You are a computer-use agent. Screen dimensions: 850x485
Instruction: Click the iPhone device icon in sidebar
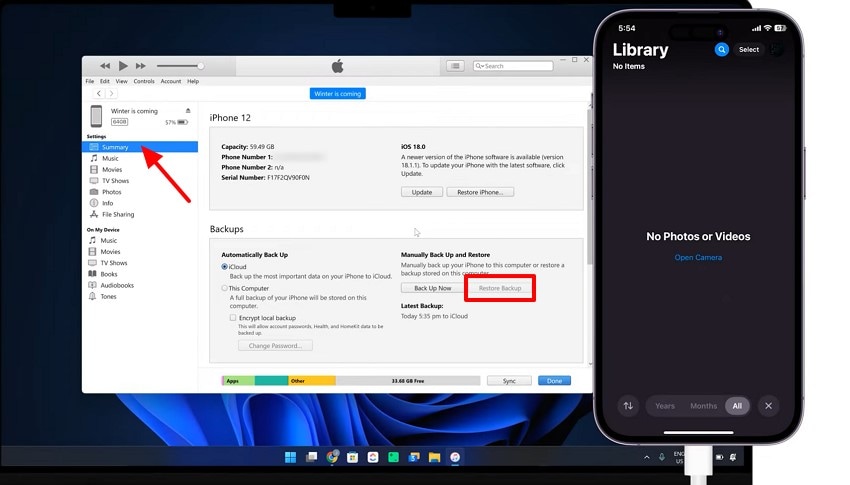[x=96, y=116]
